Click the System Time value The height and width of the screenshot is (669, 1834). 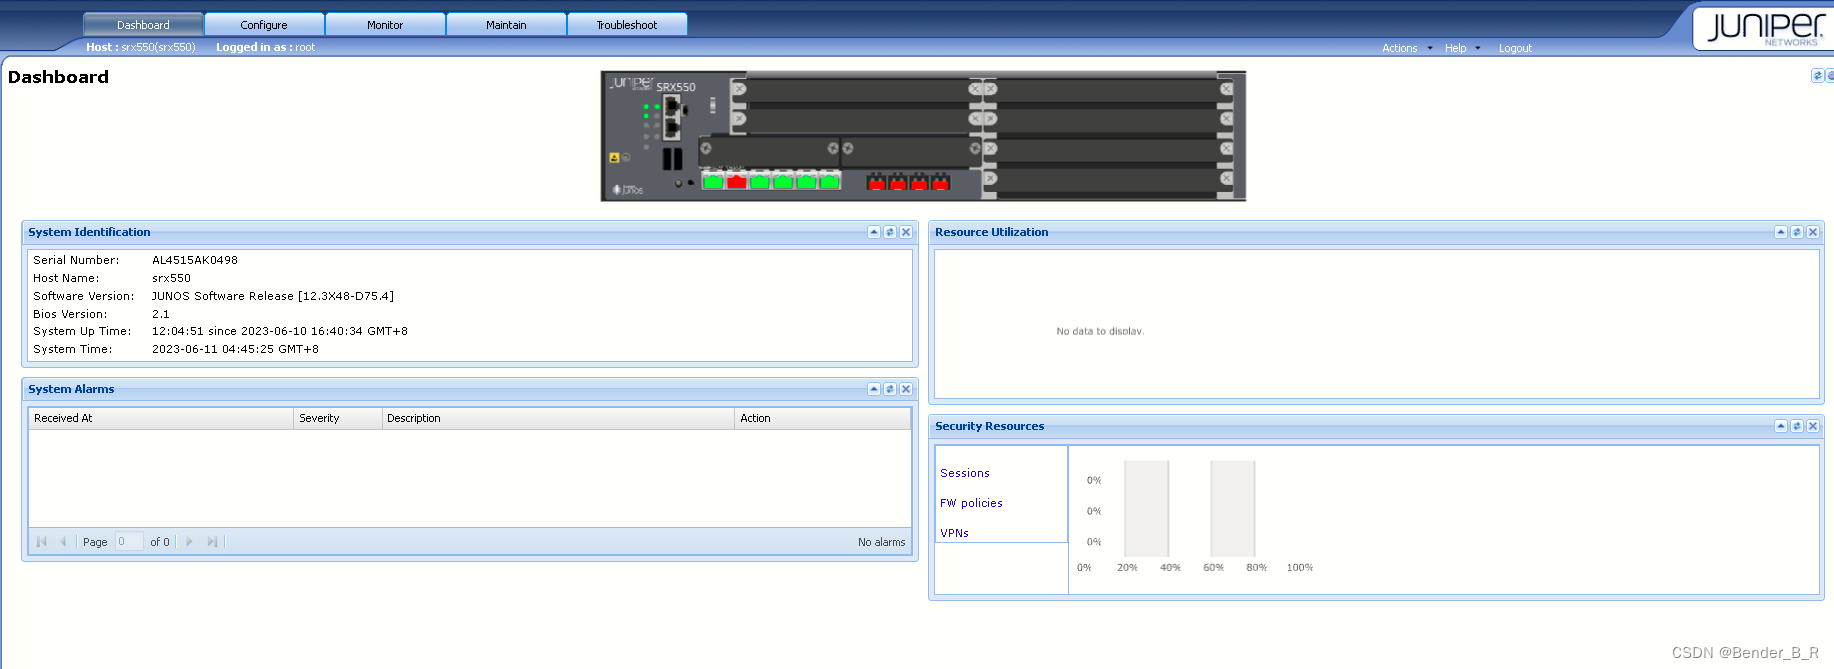235,349
